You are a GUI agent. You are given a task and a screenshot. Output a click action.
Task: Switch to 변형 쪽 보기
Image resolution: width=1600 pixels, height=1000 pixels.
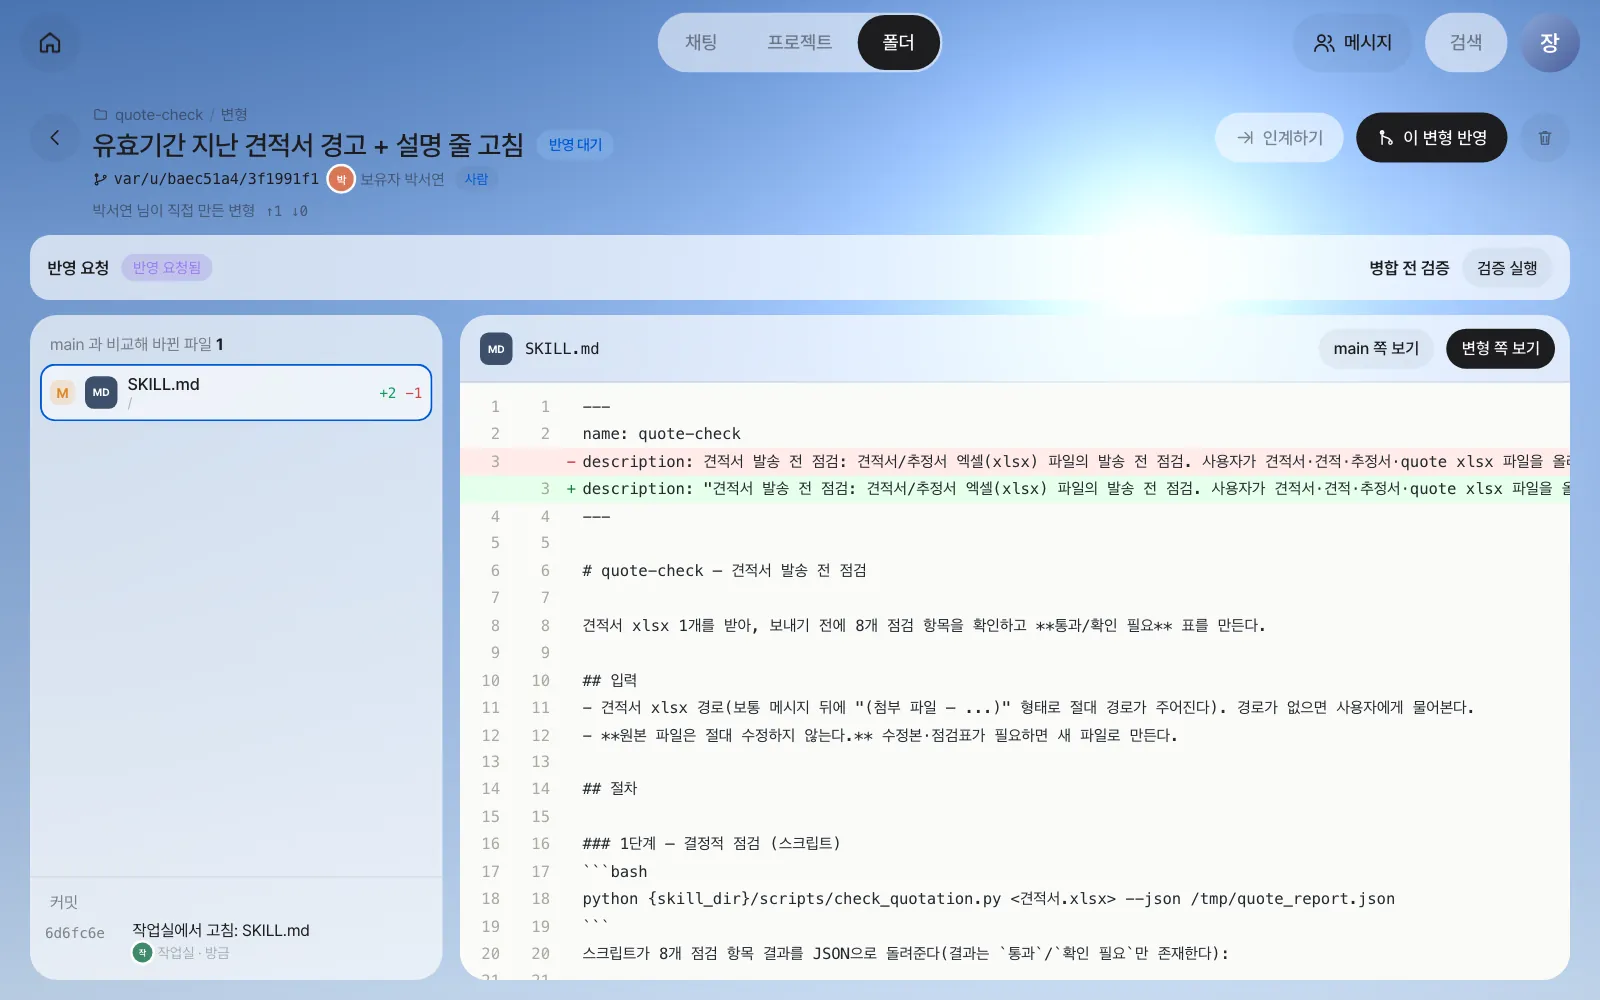pos(1500,348)
